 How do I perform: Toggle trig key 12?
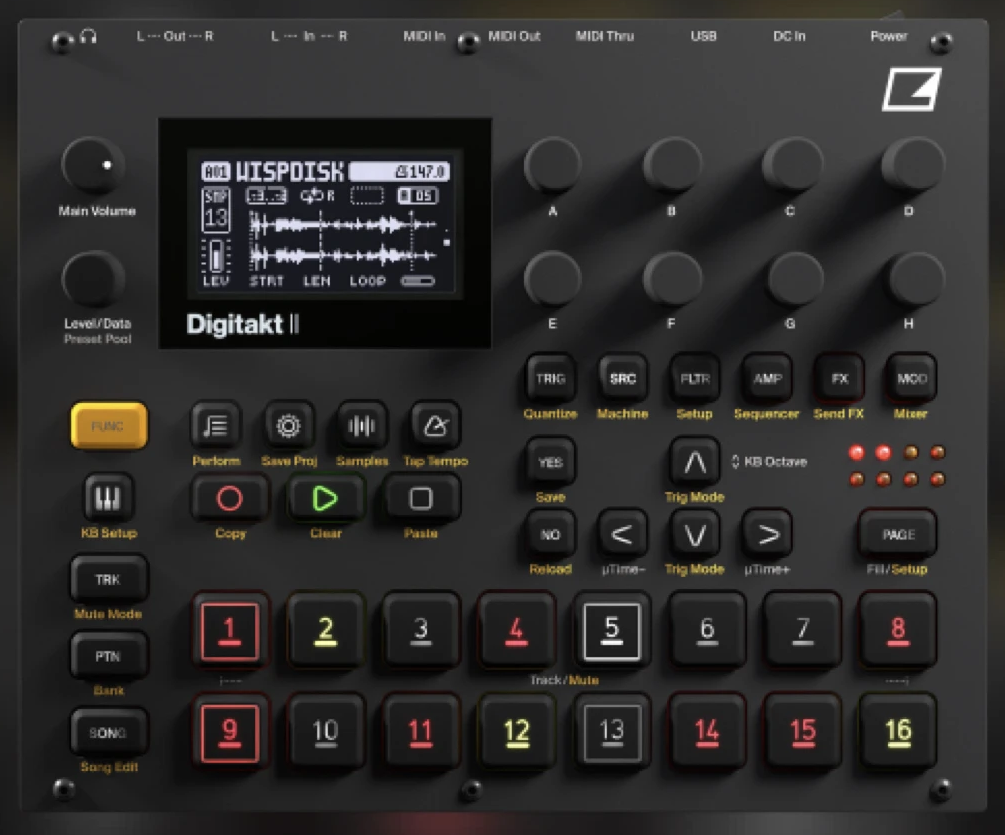click(516, 733)
